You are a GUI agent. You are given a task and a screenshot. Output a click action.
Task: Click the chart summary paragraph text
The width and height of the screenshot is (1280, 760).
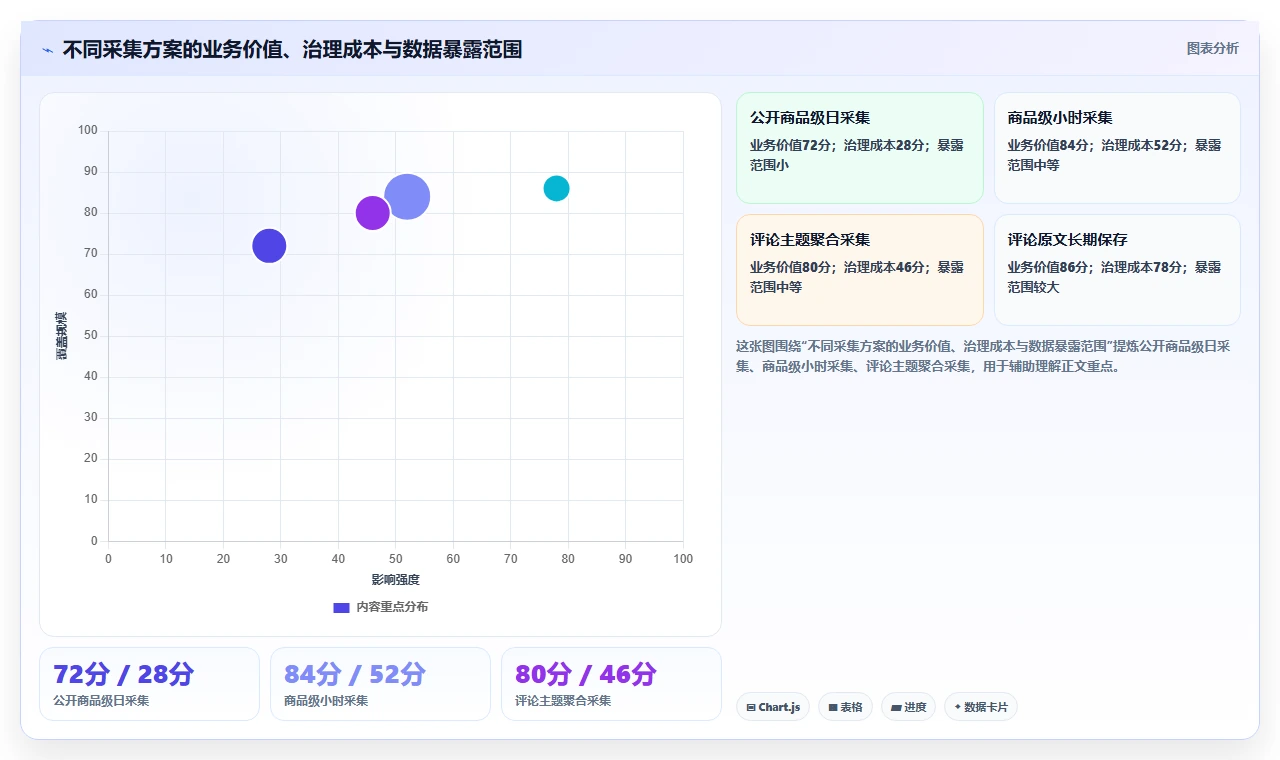[983, 356]
